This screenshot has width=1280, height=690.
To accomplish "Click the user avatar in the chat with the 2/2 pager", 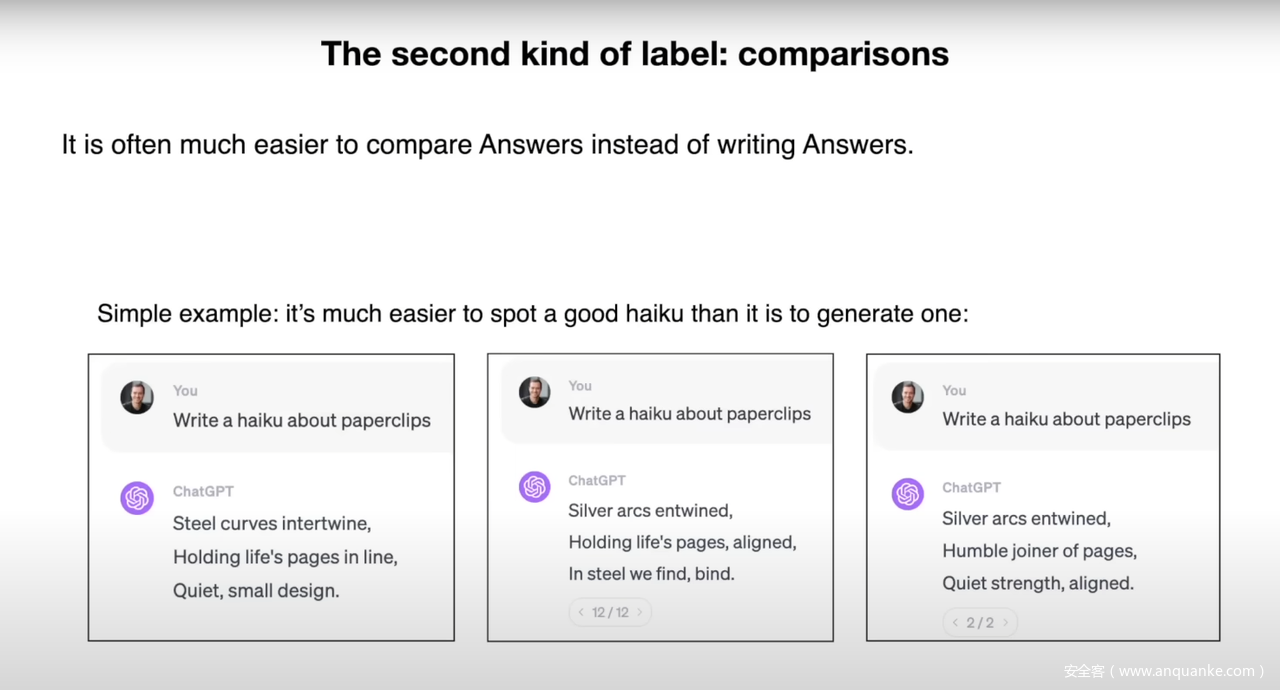I will (908, 397).
